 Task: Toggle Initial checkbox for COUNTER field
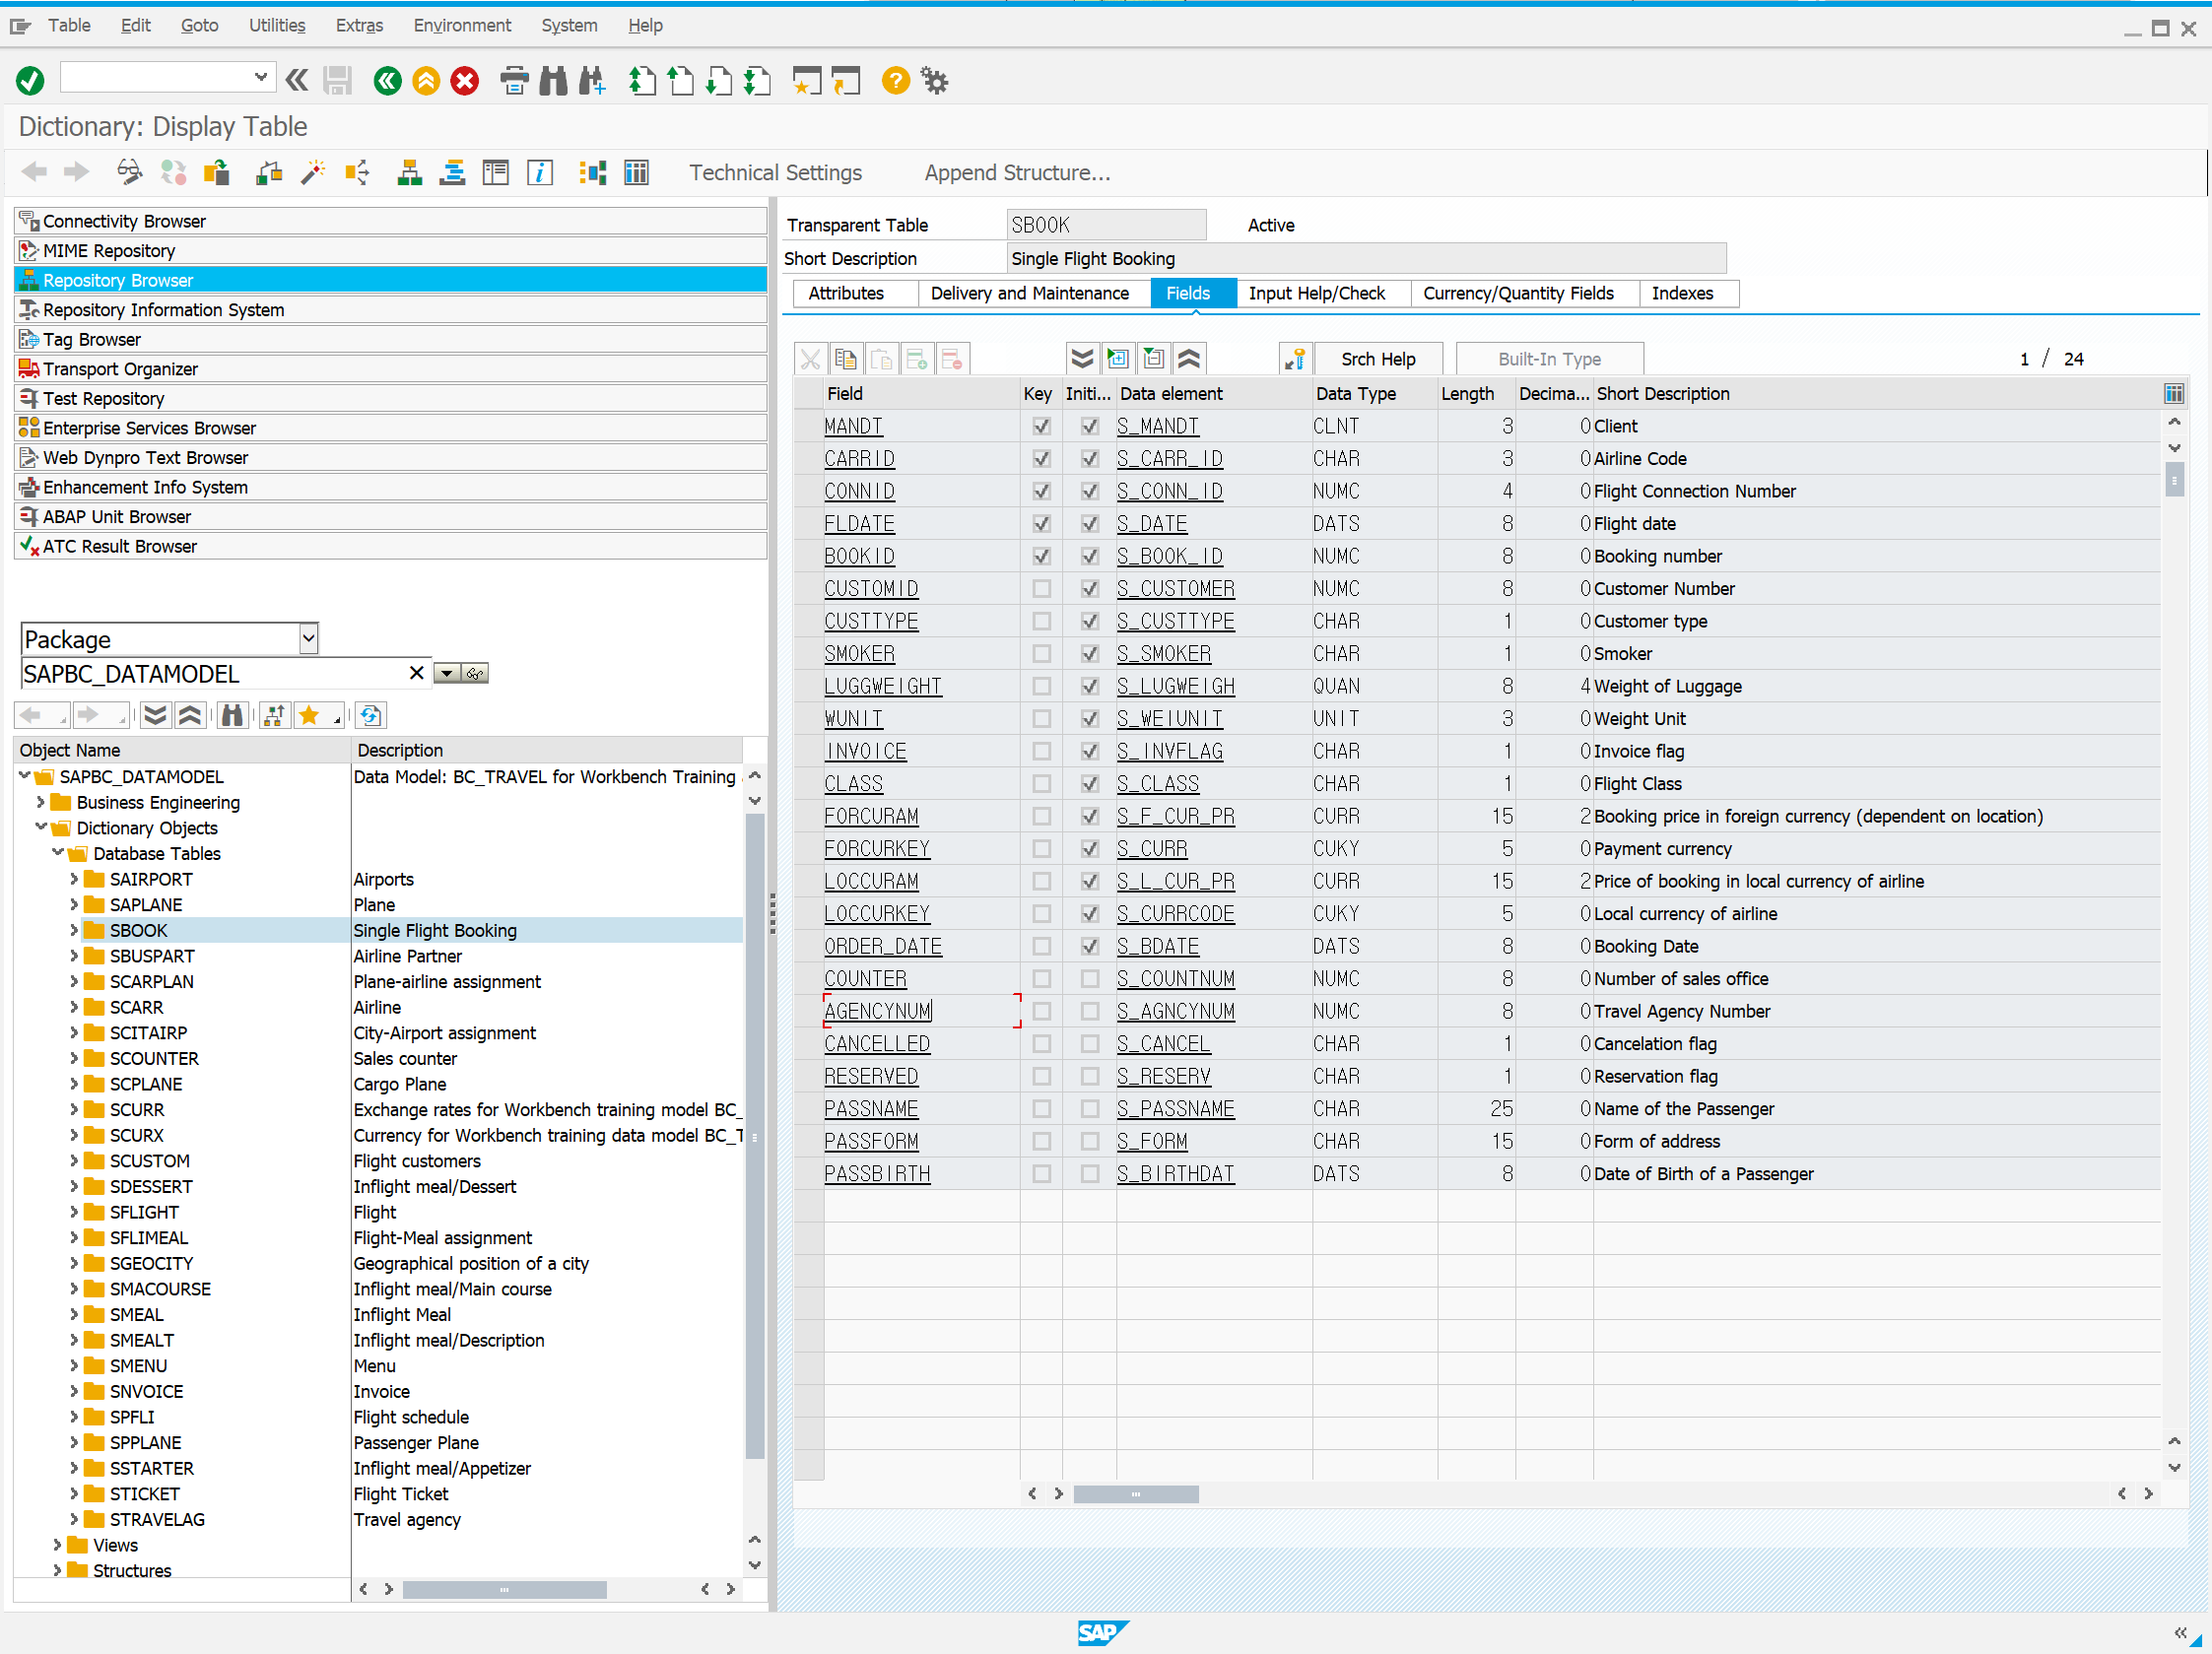[1090, 979]
